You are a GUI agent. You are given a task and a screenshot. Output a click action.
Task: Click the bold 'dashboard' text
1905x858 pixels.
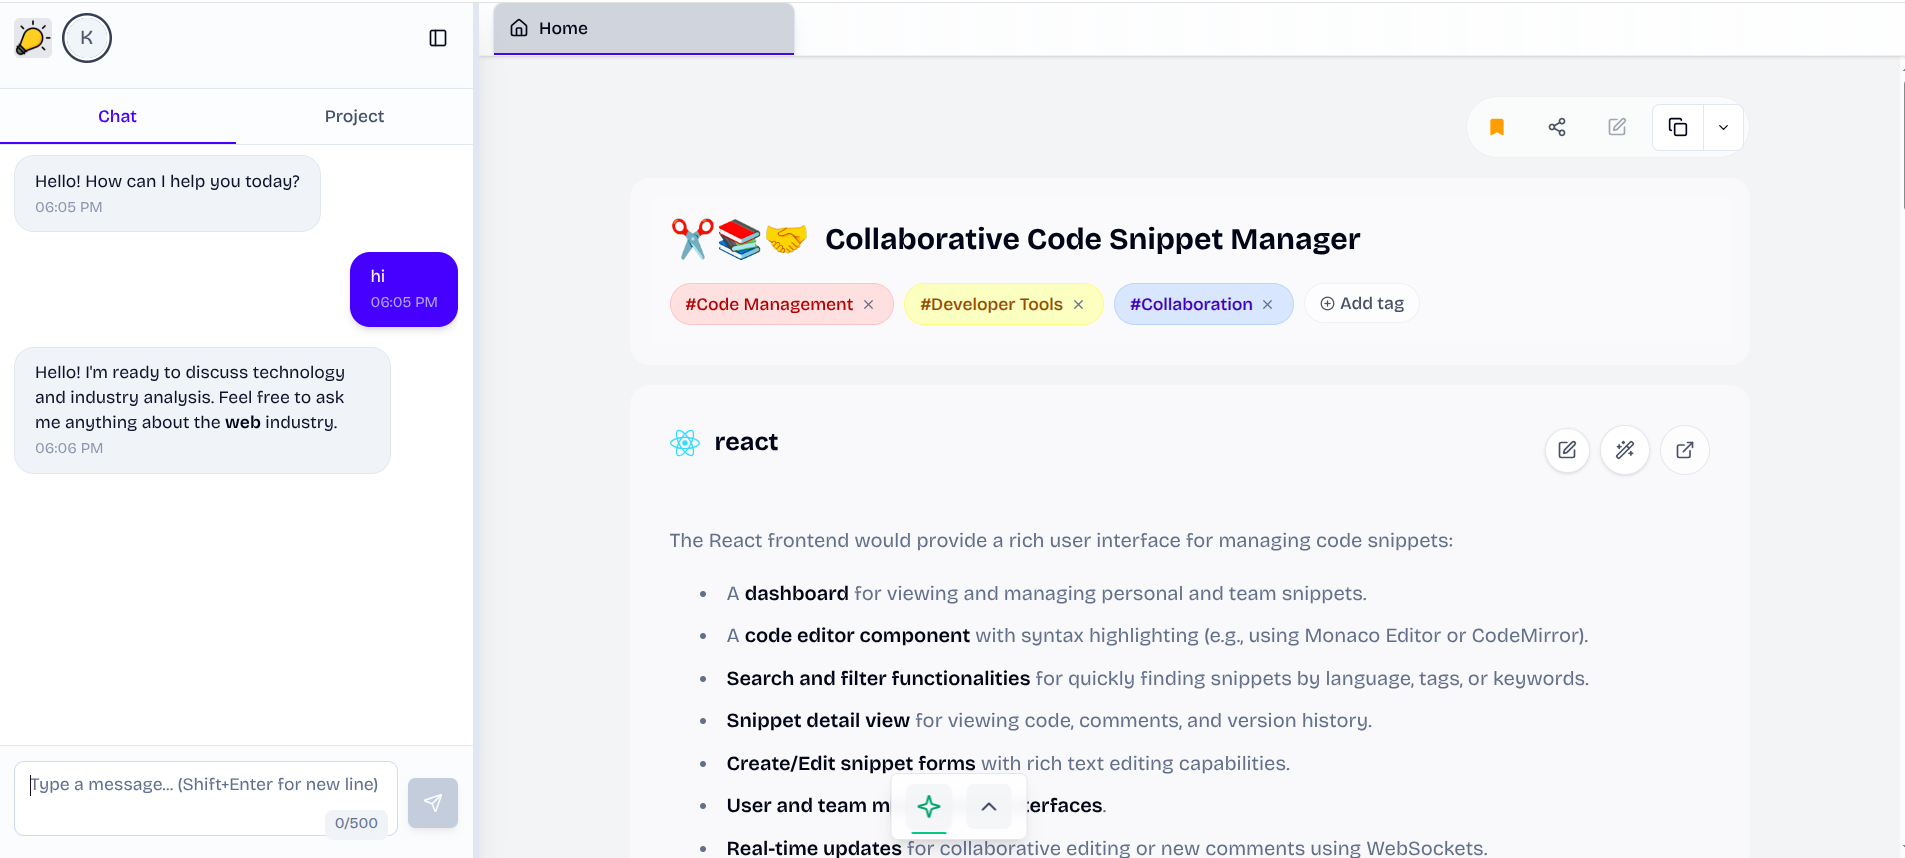coord(796,593)
